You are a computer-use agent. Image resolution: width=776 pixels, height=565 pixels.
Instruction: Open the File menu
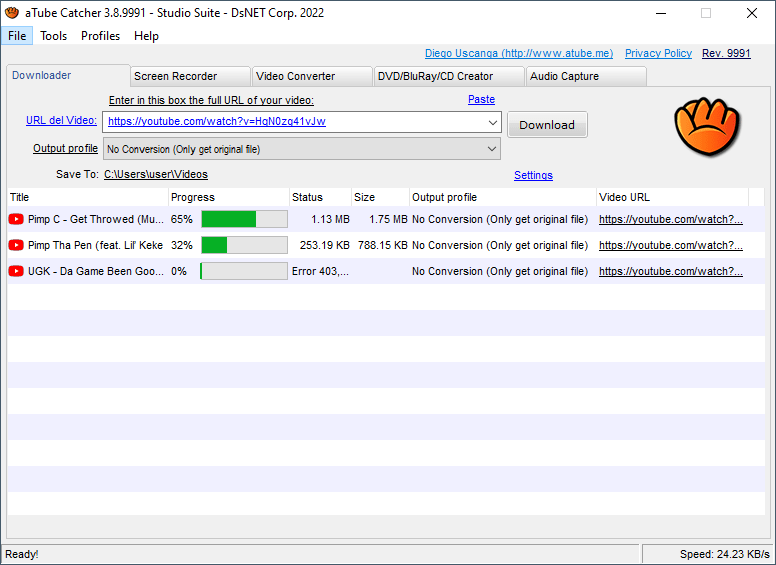pyautogui.click(x=17, y=36)
